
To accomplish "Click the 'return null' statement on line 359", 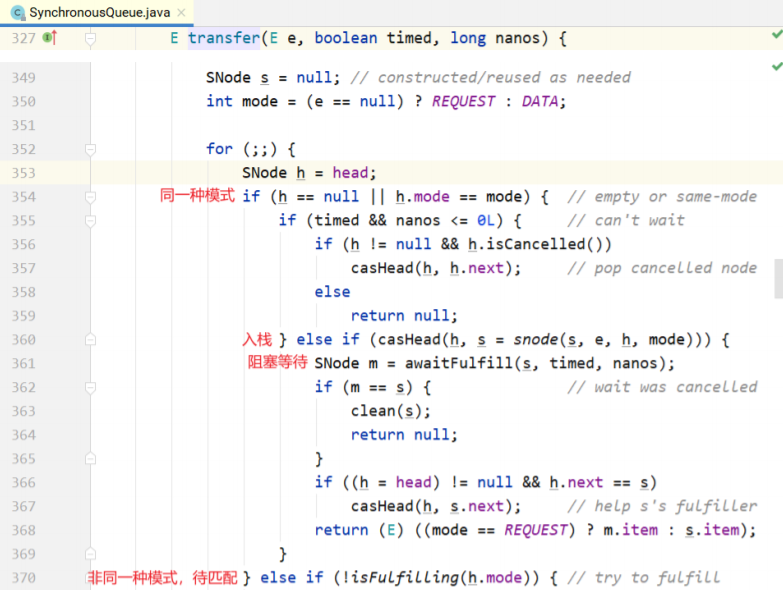I will pos(403,316).
